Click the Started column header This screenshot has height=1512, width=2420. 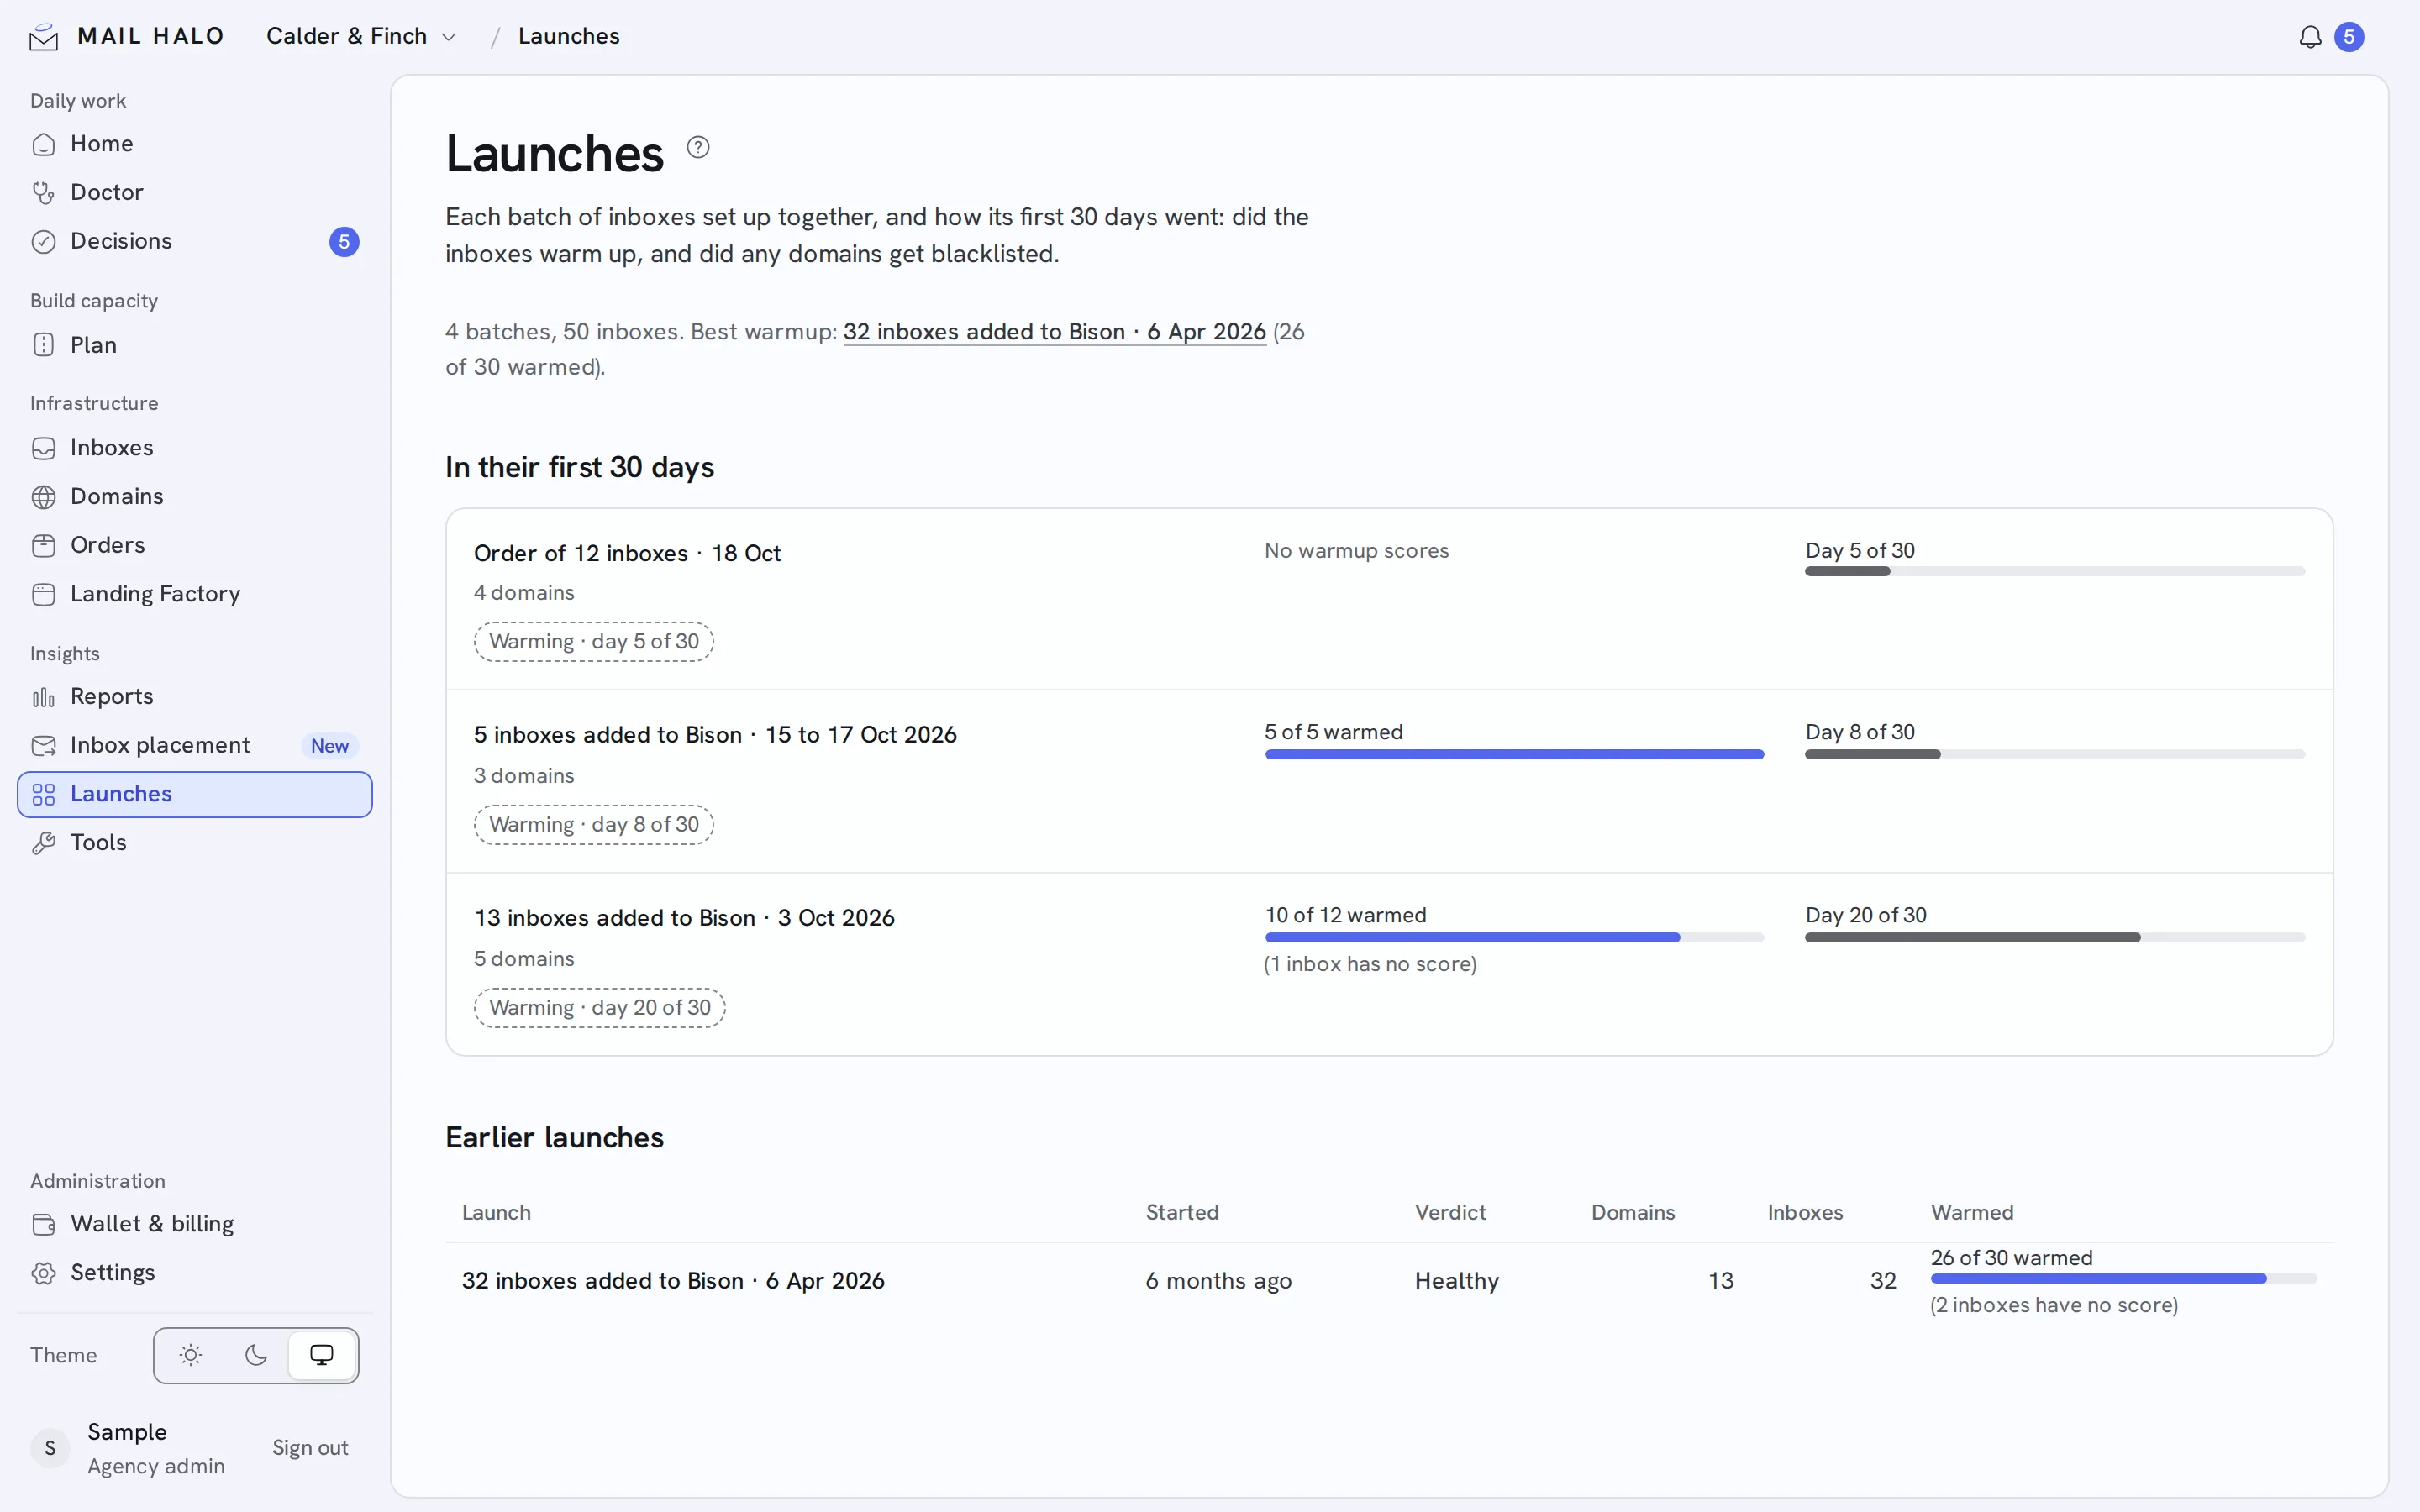tap(1182, 1213)
